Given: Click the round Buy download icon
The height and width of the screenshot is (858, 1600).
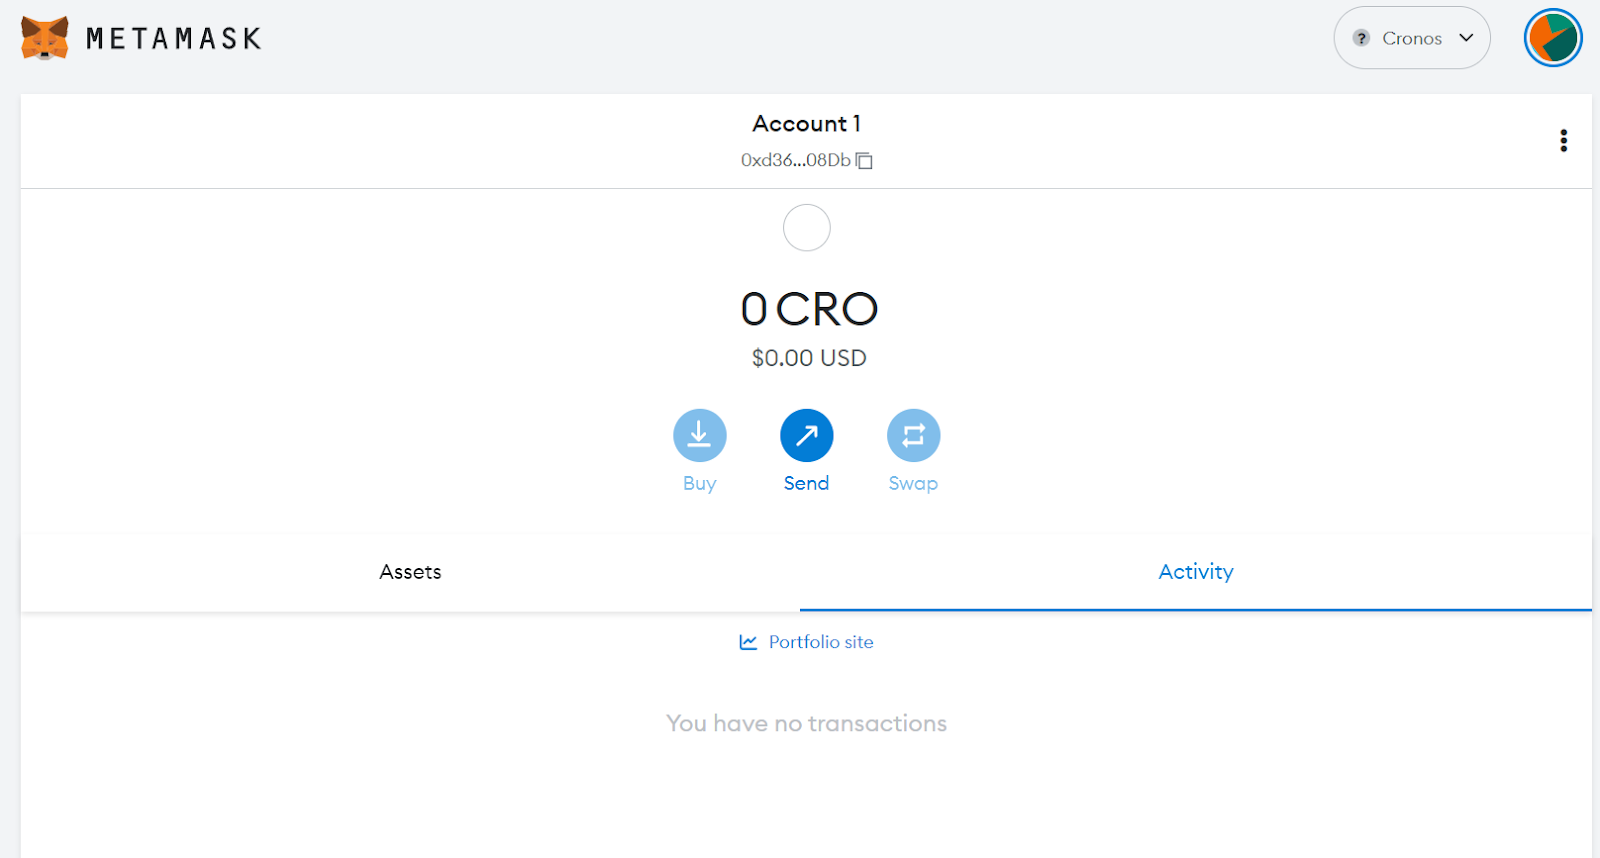Looking at the screenshot, I should 700,436.
